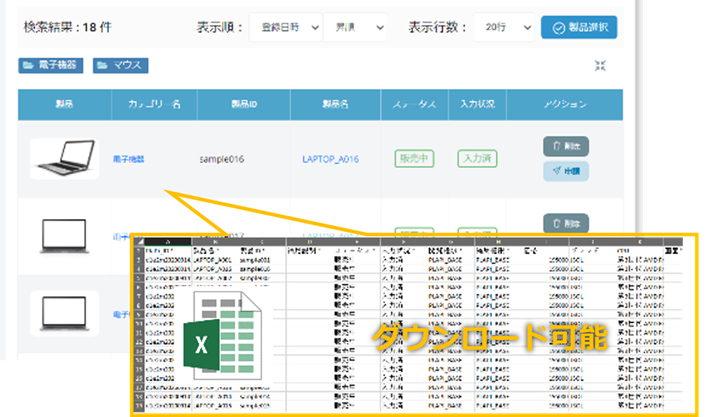Open the 登録日時 sort field dropdown
This screenshot has width=717, height=417.
[285, 27]
